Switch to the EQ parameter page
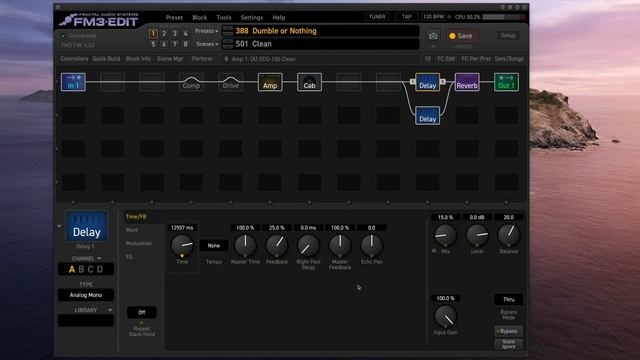The height and width of the screenshot is (360, 640). 129,257
